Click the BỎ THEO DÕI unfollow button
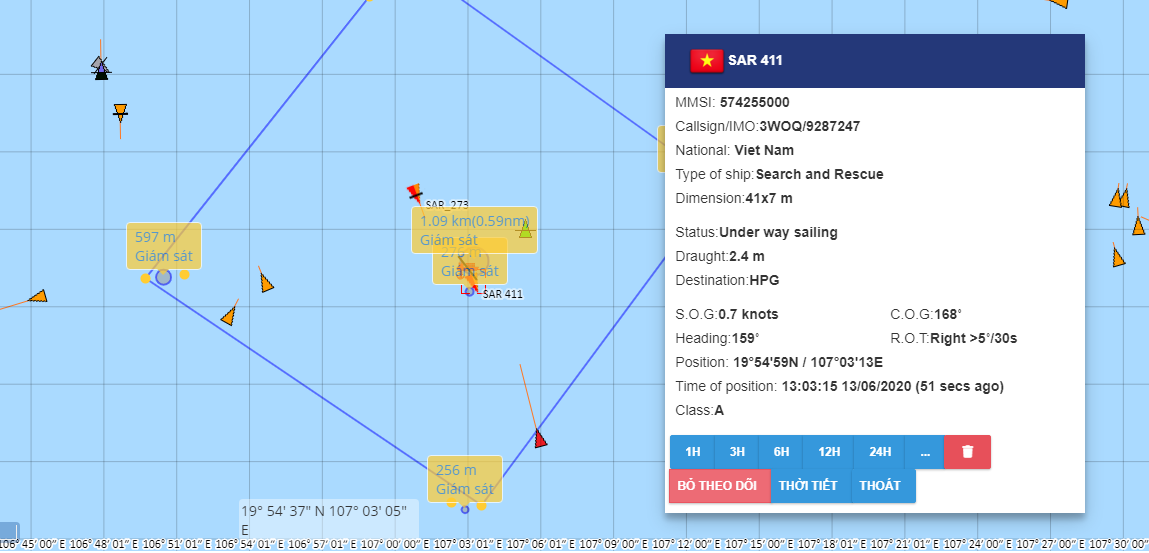Image resolution: width=1149 pixels, height=553 pixels. [x=718, y=486]
